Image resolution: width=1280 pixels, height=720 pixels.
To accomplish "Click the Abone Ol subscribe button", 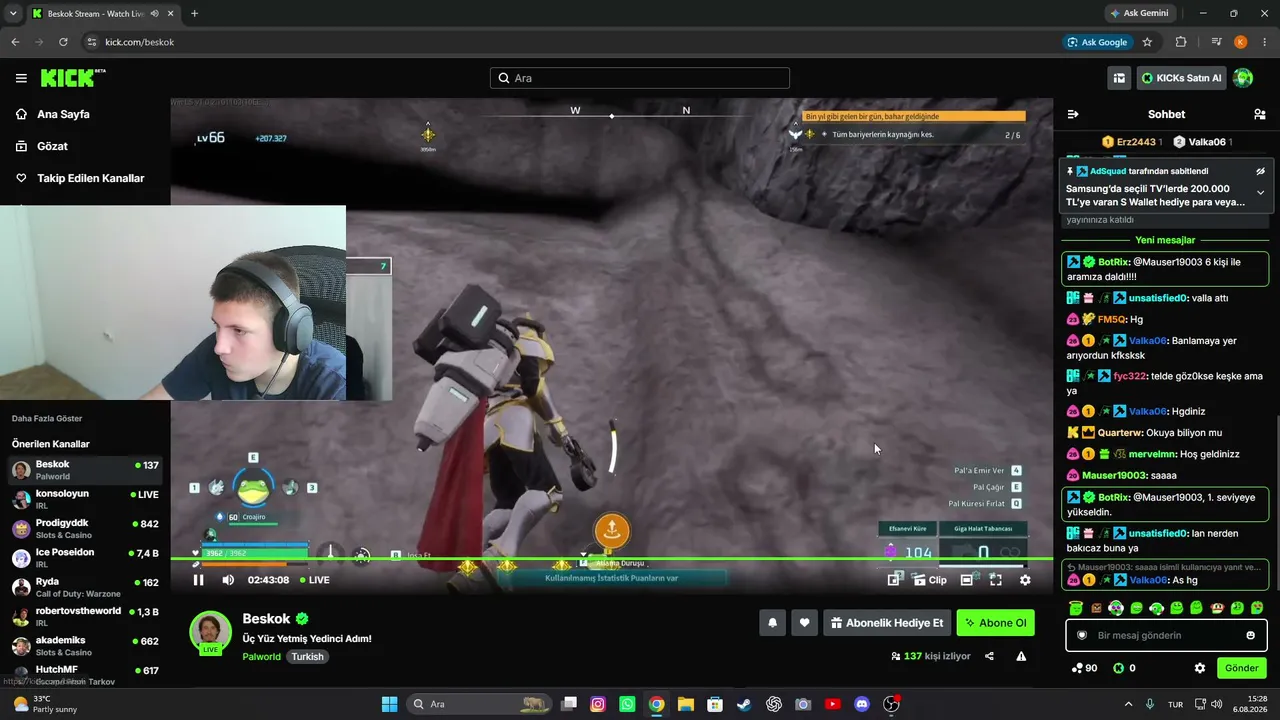I will click(995, 623).
